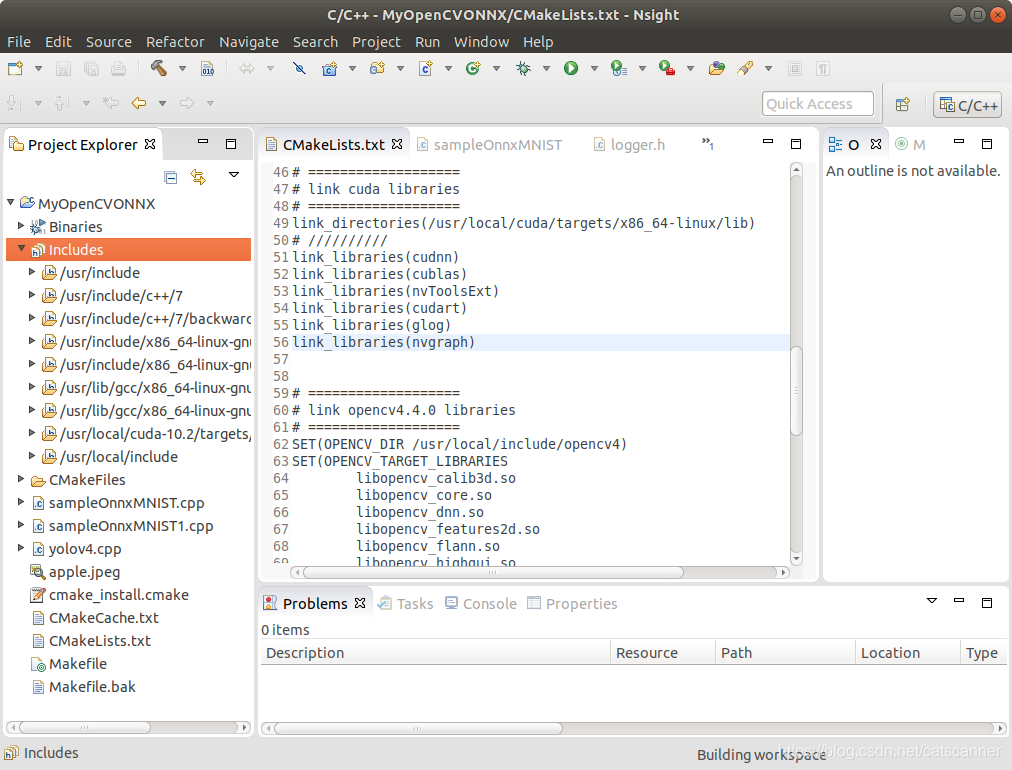Click the binary 010 file icon
Screen dimensions: 1012x770
(x=207, y=68)
